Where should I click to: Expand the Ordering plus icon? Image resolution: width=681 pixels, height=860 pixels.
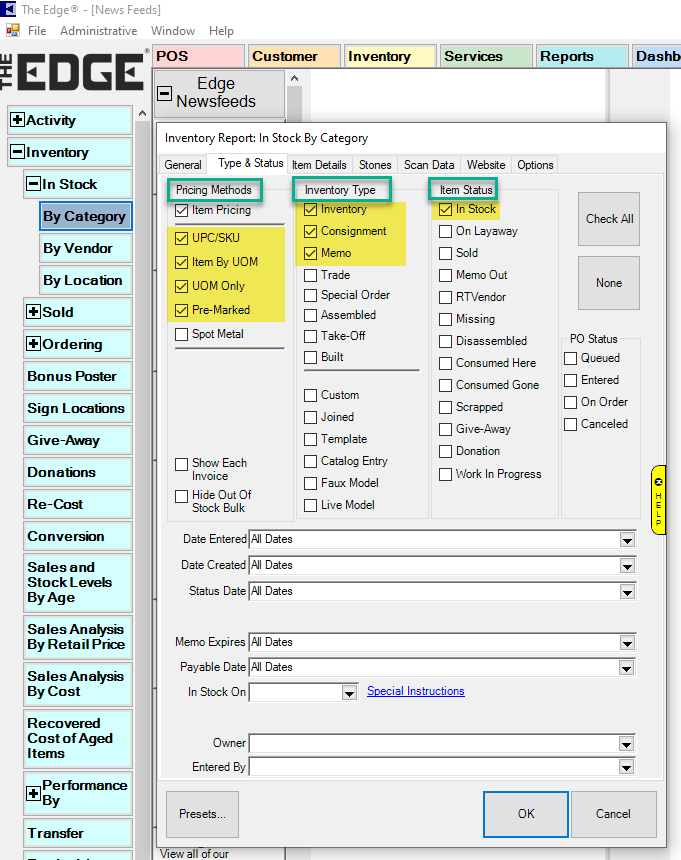[34, 345]
